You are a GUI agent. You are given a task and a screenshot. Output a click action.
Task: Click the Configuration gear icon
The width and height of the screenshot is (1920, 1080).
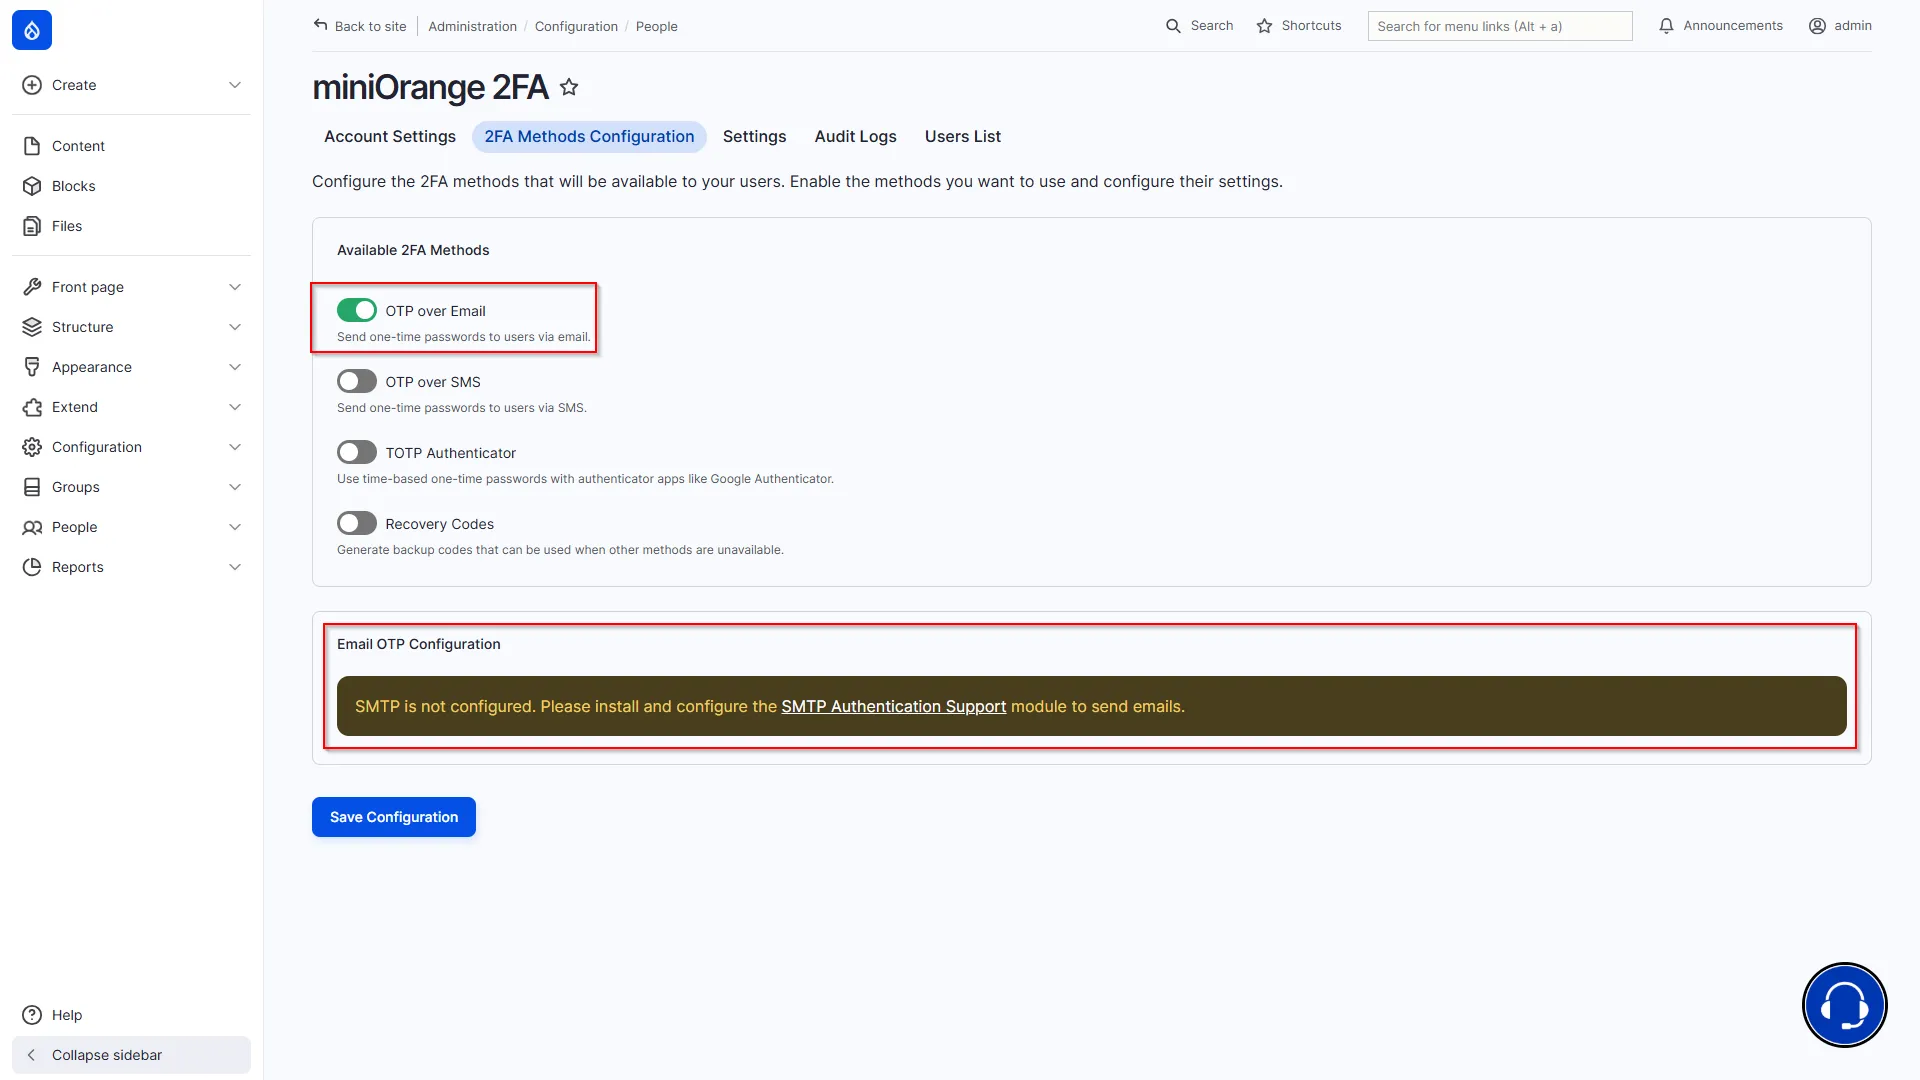point(32,447)
